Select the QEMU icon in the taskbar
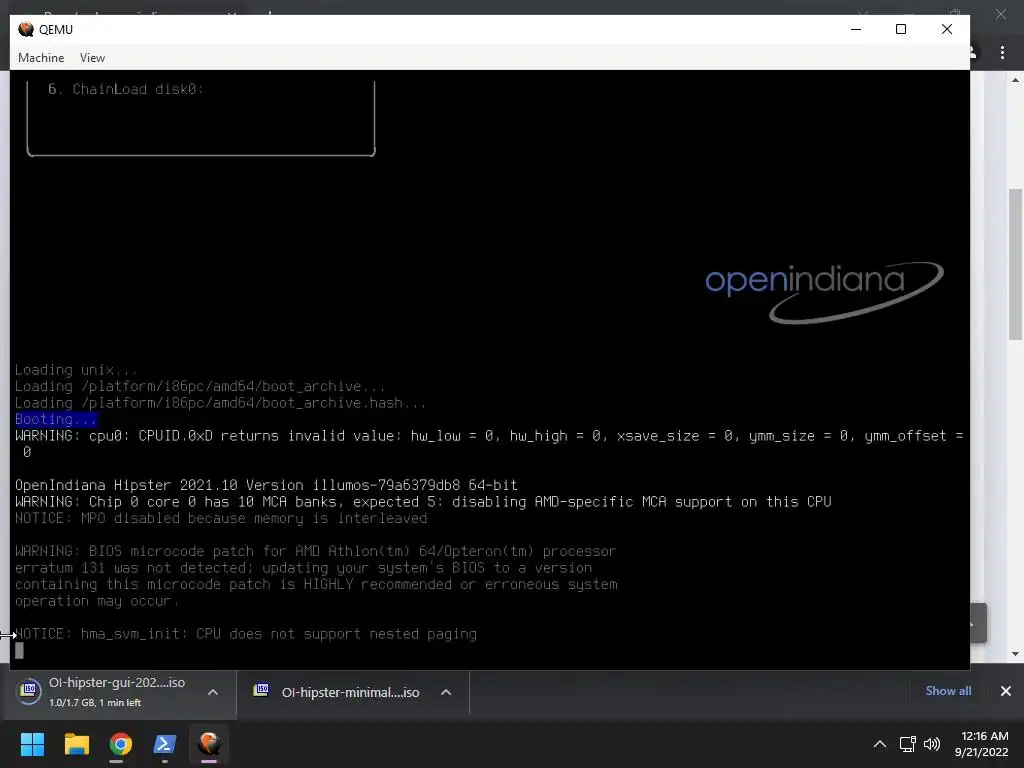 tap(209, 744)
